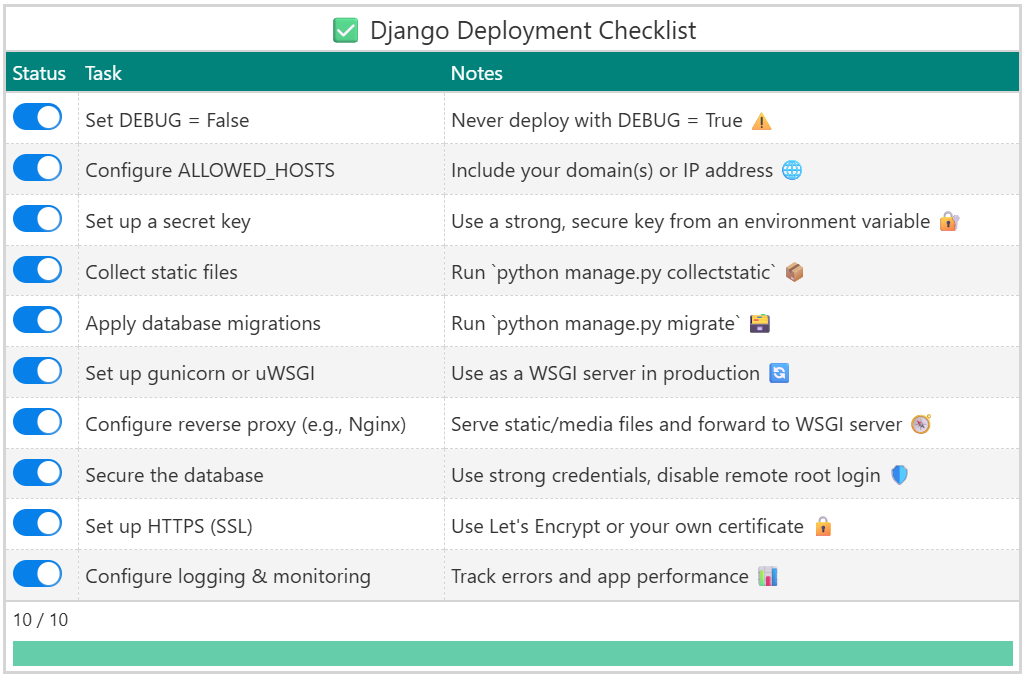This screenshot has width=1025, height=677.
Task: Toggle the Configure reverse proxy switch
Action: point(37,422)
